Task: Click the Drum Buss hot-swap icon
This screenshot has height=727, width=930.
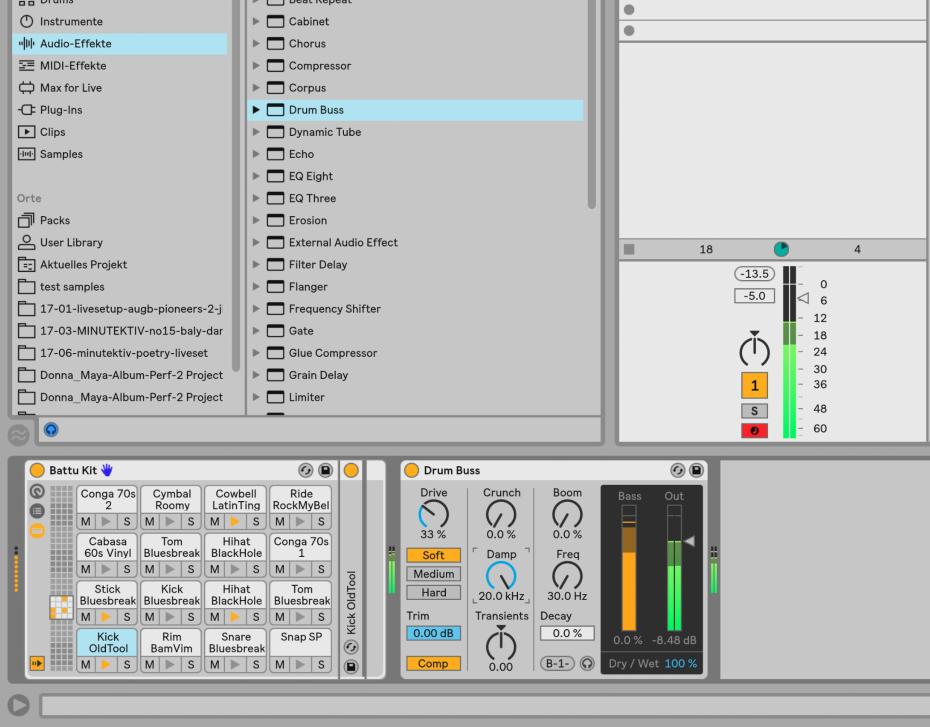Action: pos(677,470)
